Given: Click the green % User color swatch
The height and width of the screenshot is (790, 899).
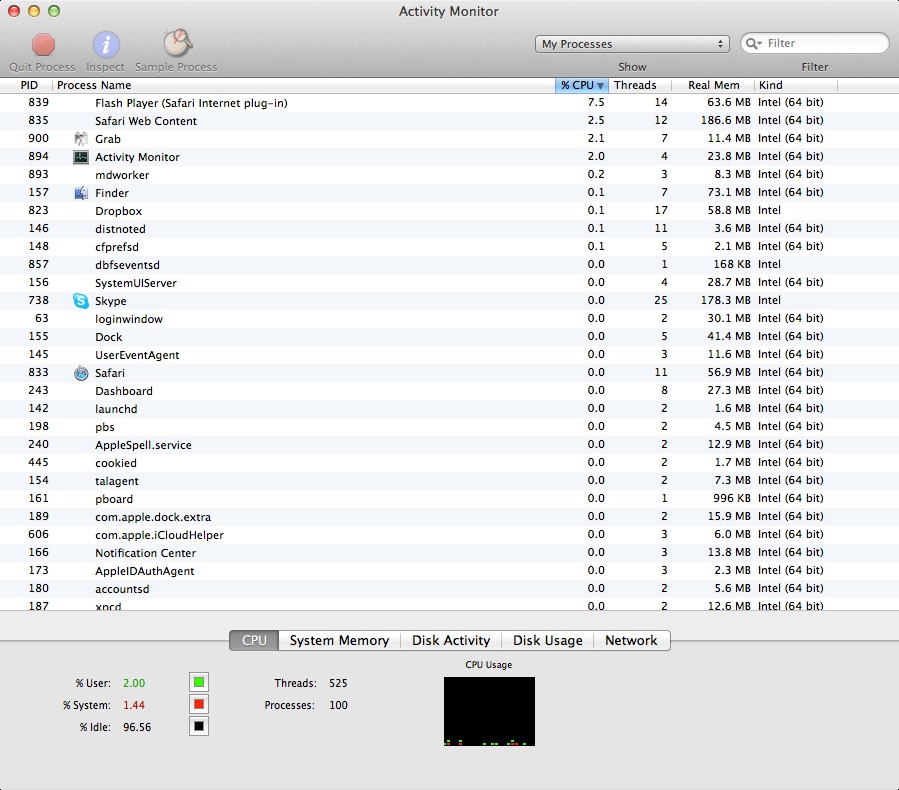Looking at the screenshot, I should pyautogui.click(x=199, y=682).
